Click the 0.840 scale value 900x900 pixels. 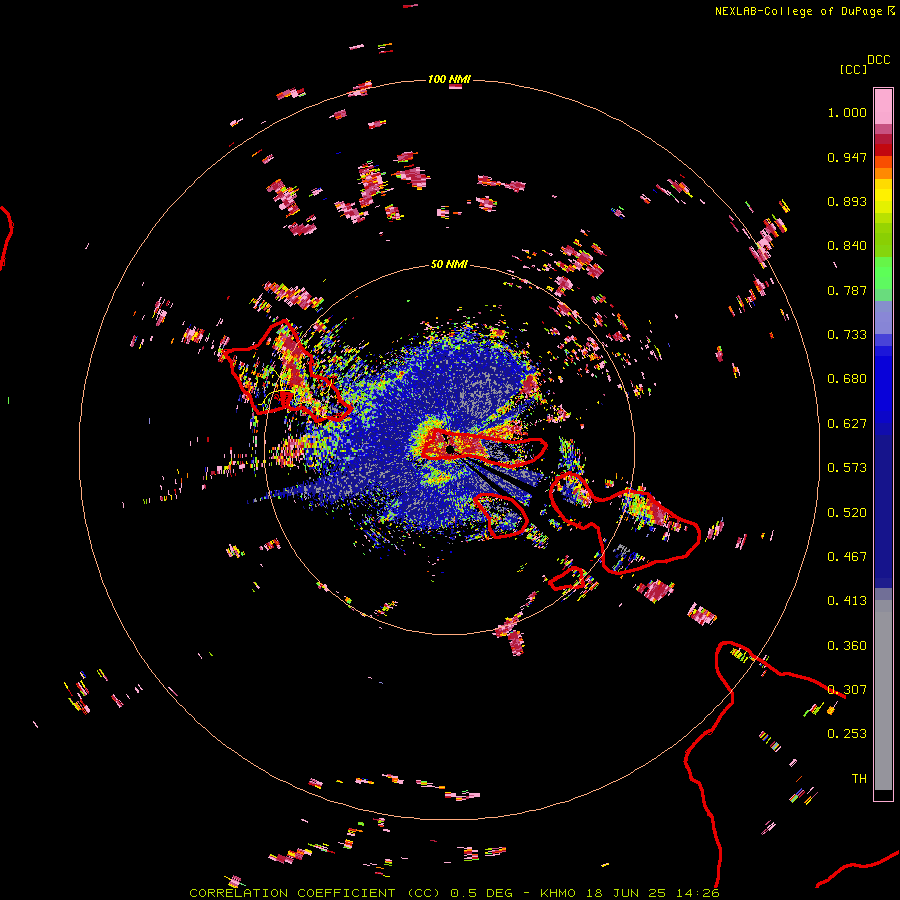click(x=847, y=246)
